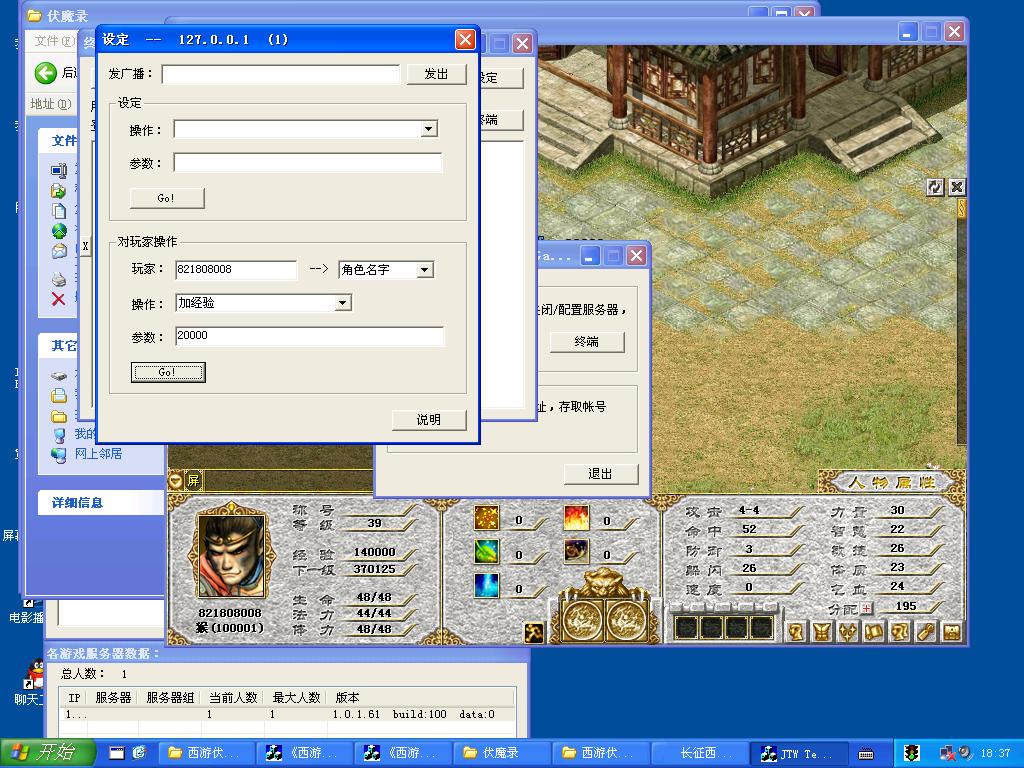Open the 文件(F) menu
The width and height of the screenshot is (1024, 768).
[x=54, y=41]
